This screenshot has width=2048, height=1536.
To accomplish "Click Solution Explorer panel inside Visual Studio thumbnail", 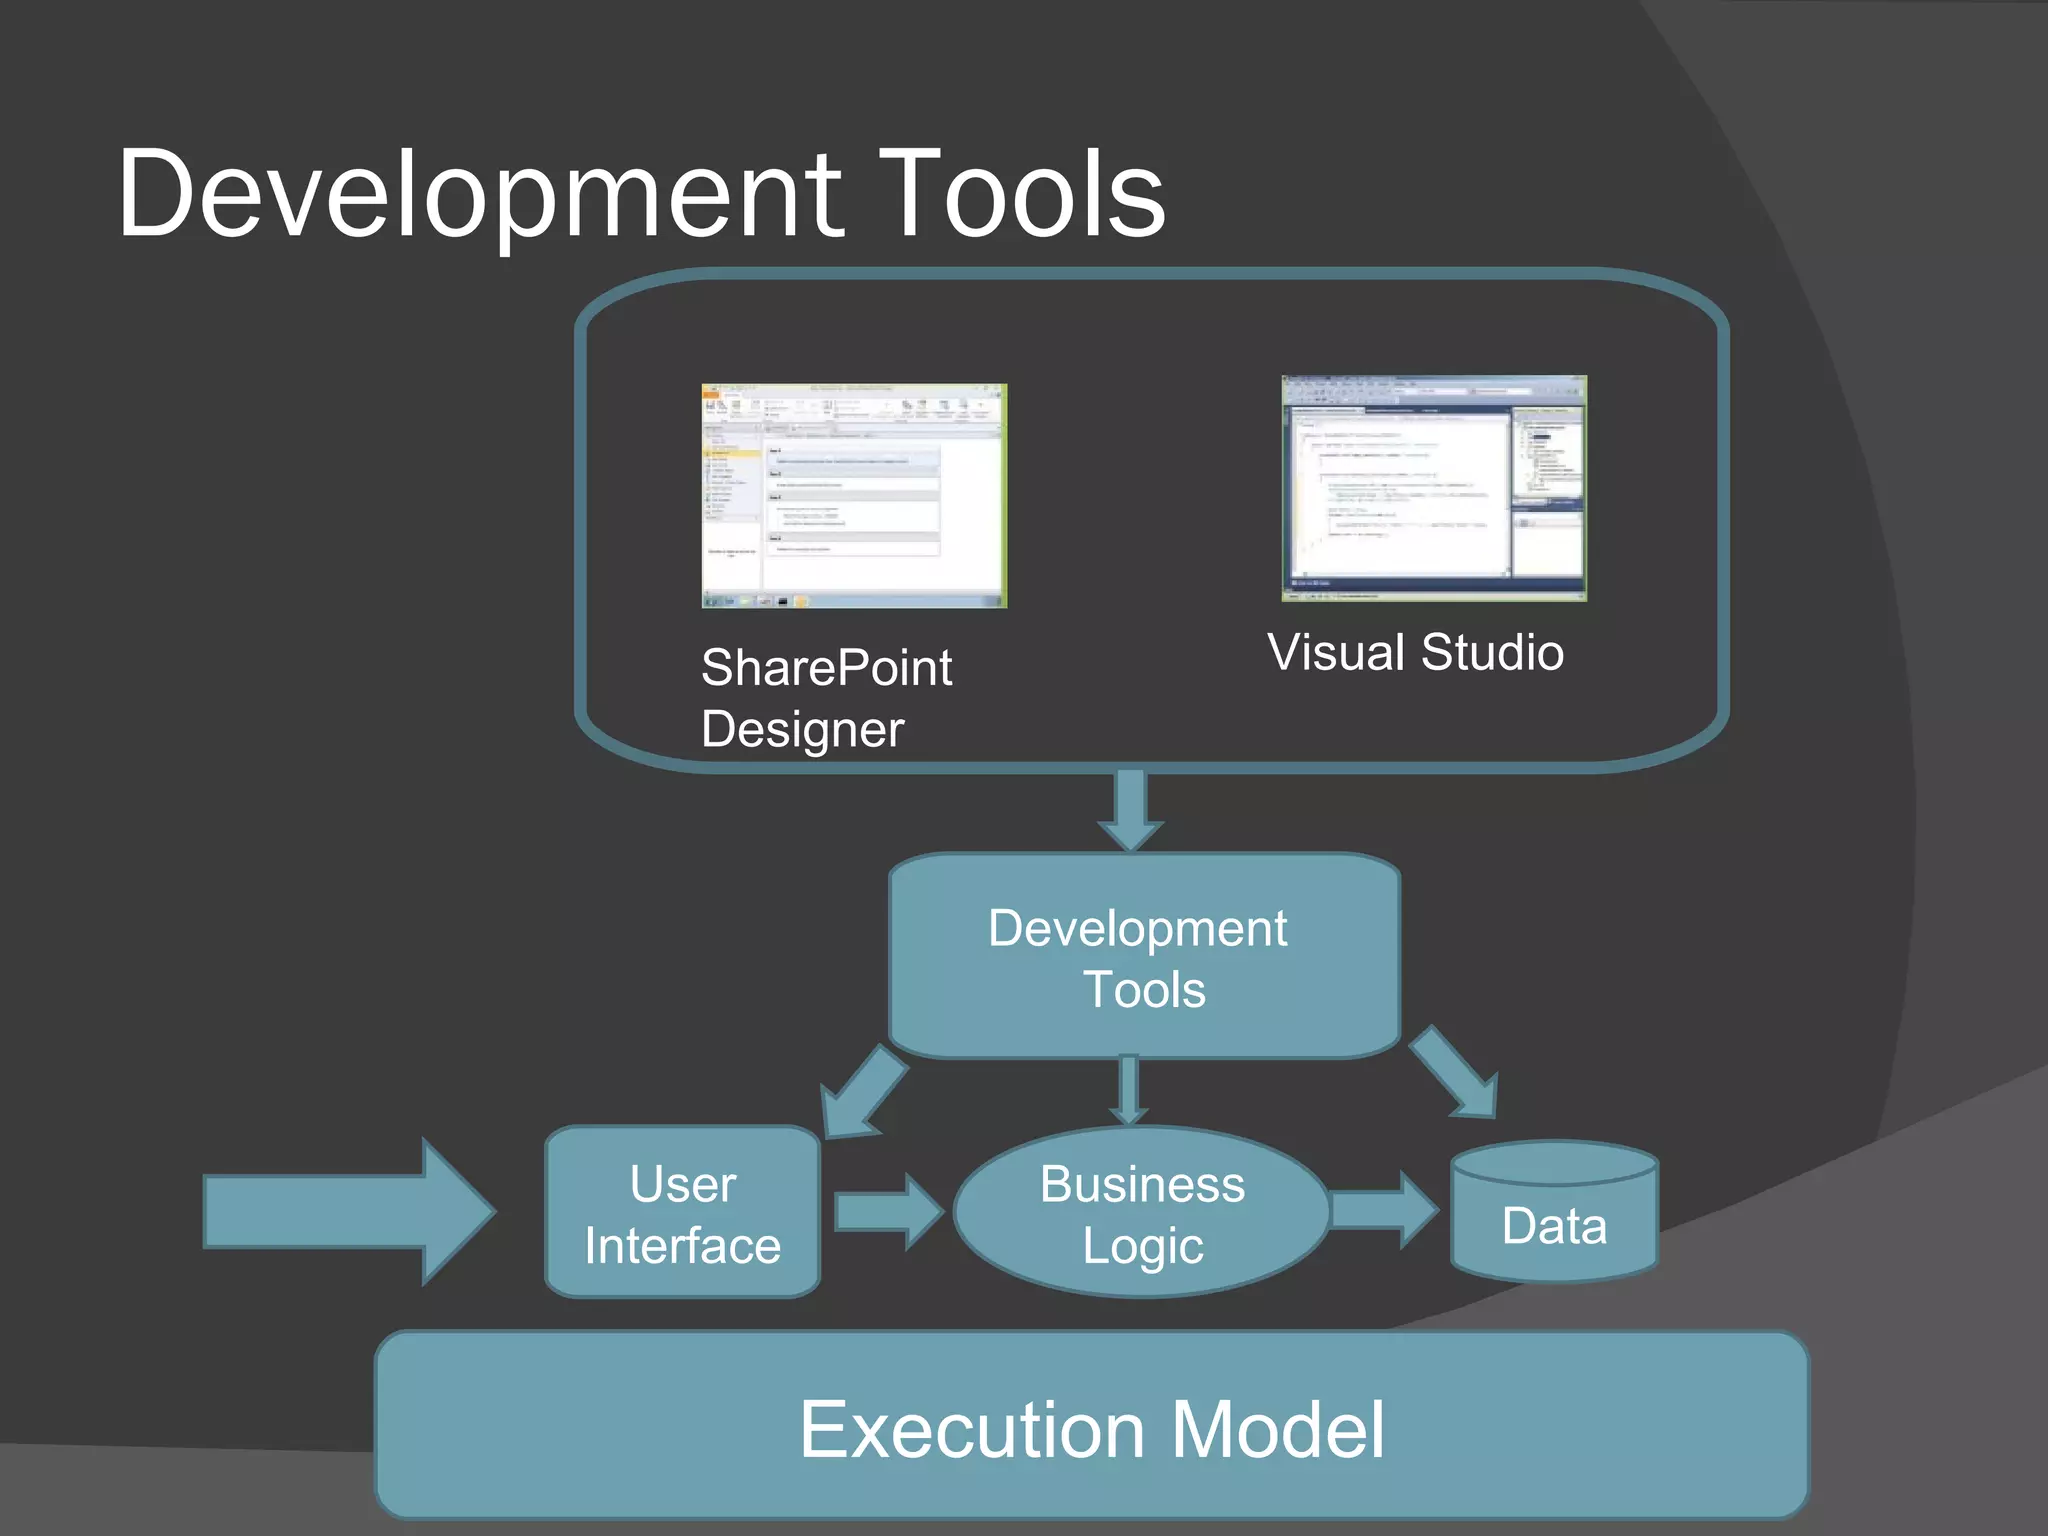I will [x=1549, y=452].
